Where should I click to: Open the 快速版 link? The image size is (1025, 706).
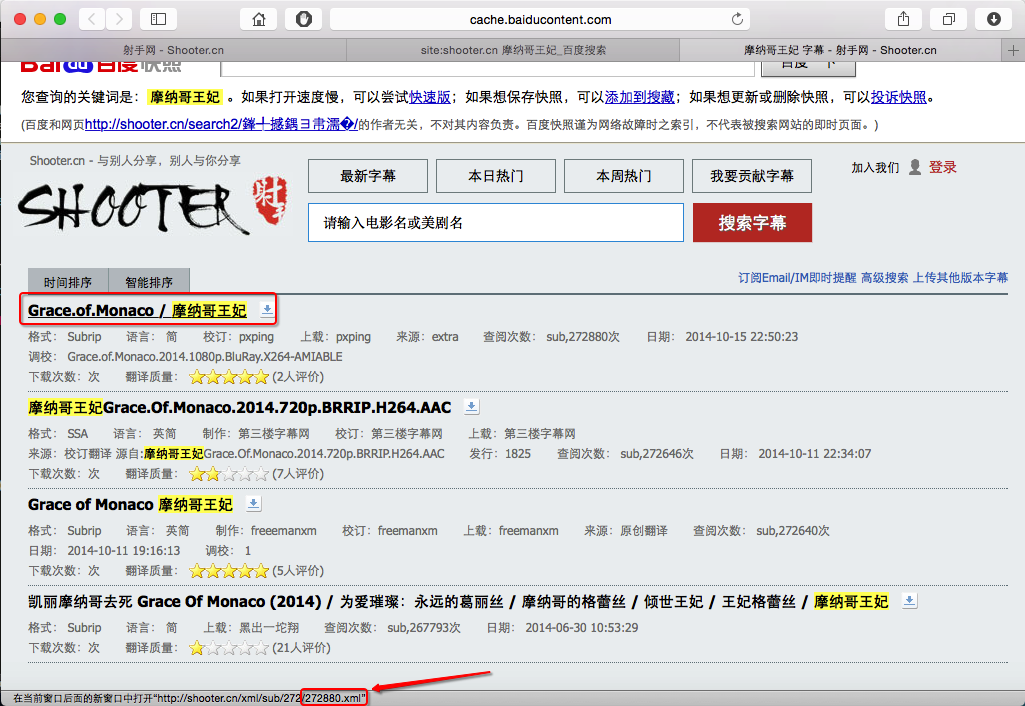429,97
